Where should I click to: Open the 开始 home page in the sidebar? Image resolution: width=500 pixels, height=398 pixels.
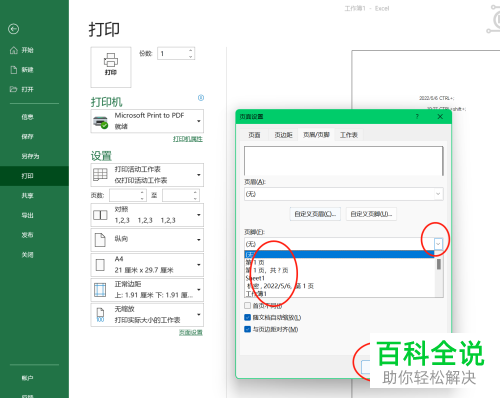click(22, 50)
